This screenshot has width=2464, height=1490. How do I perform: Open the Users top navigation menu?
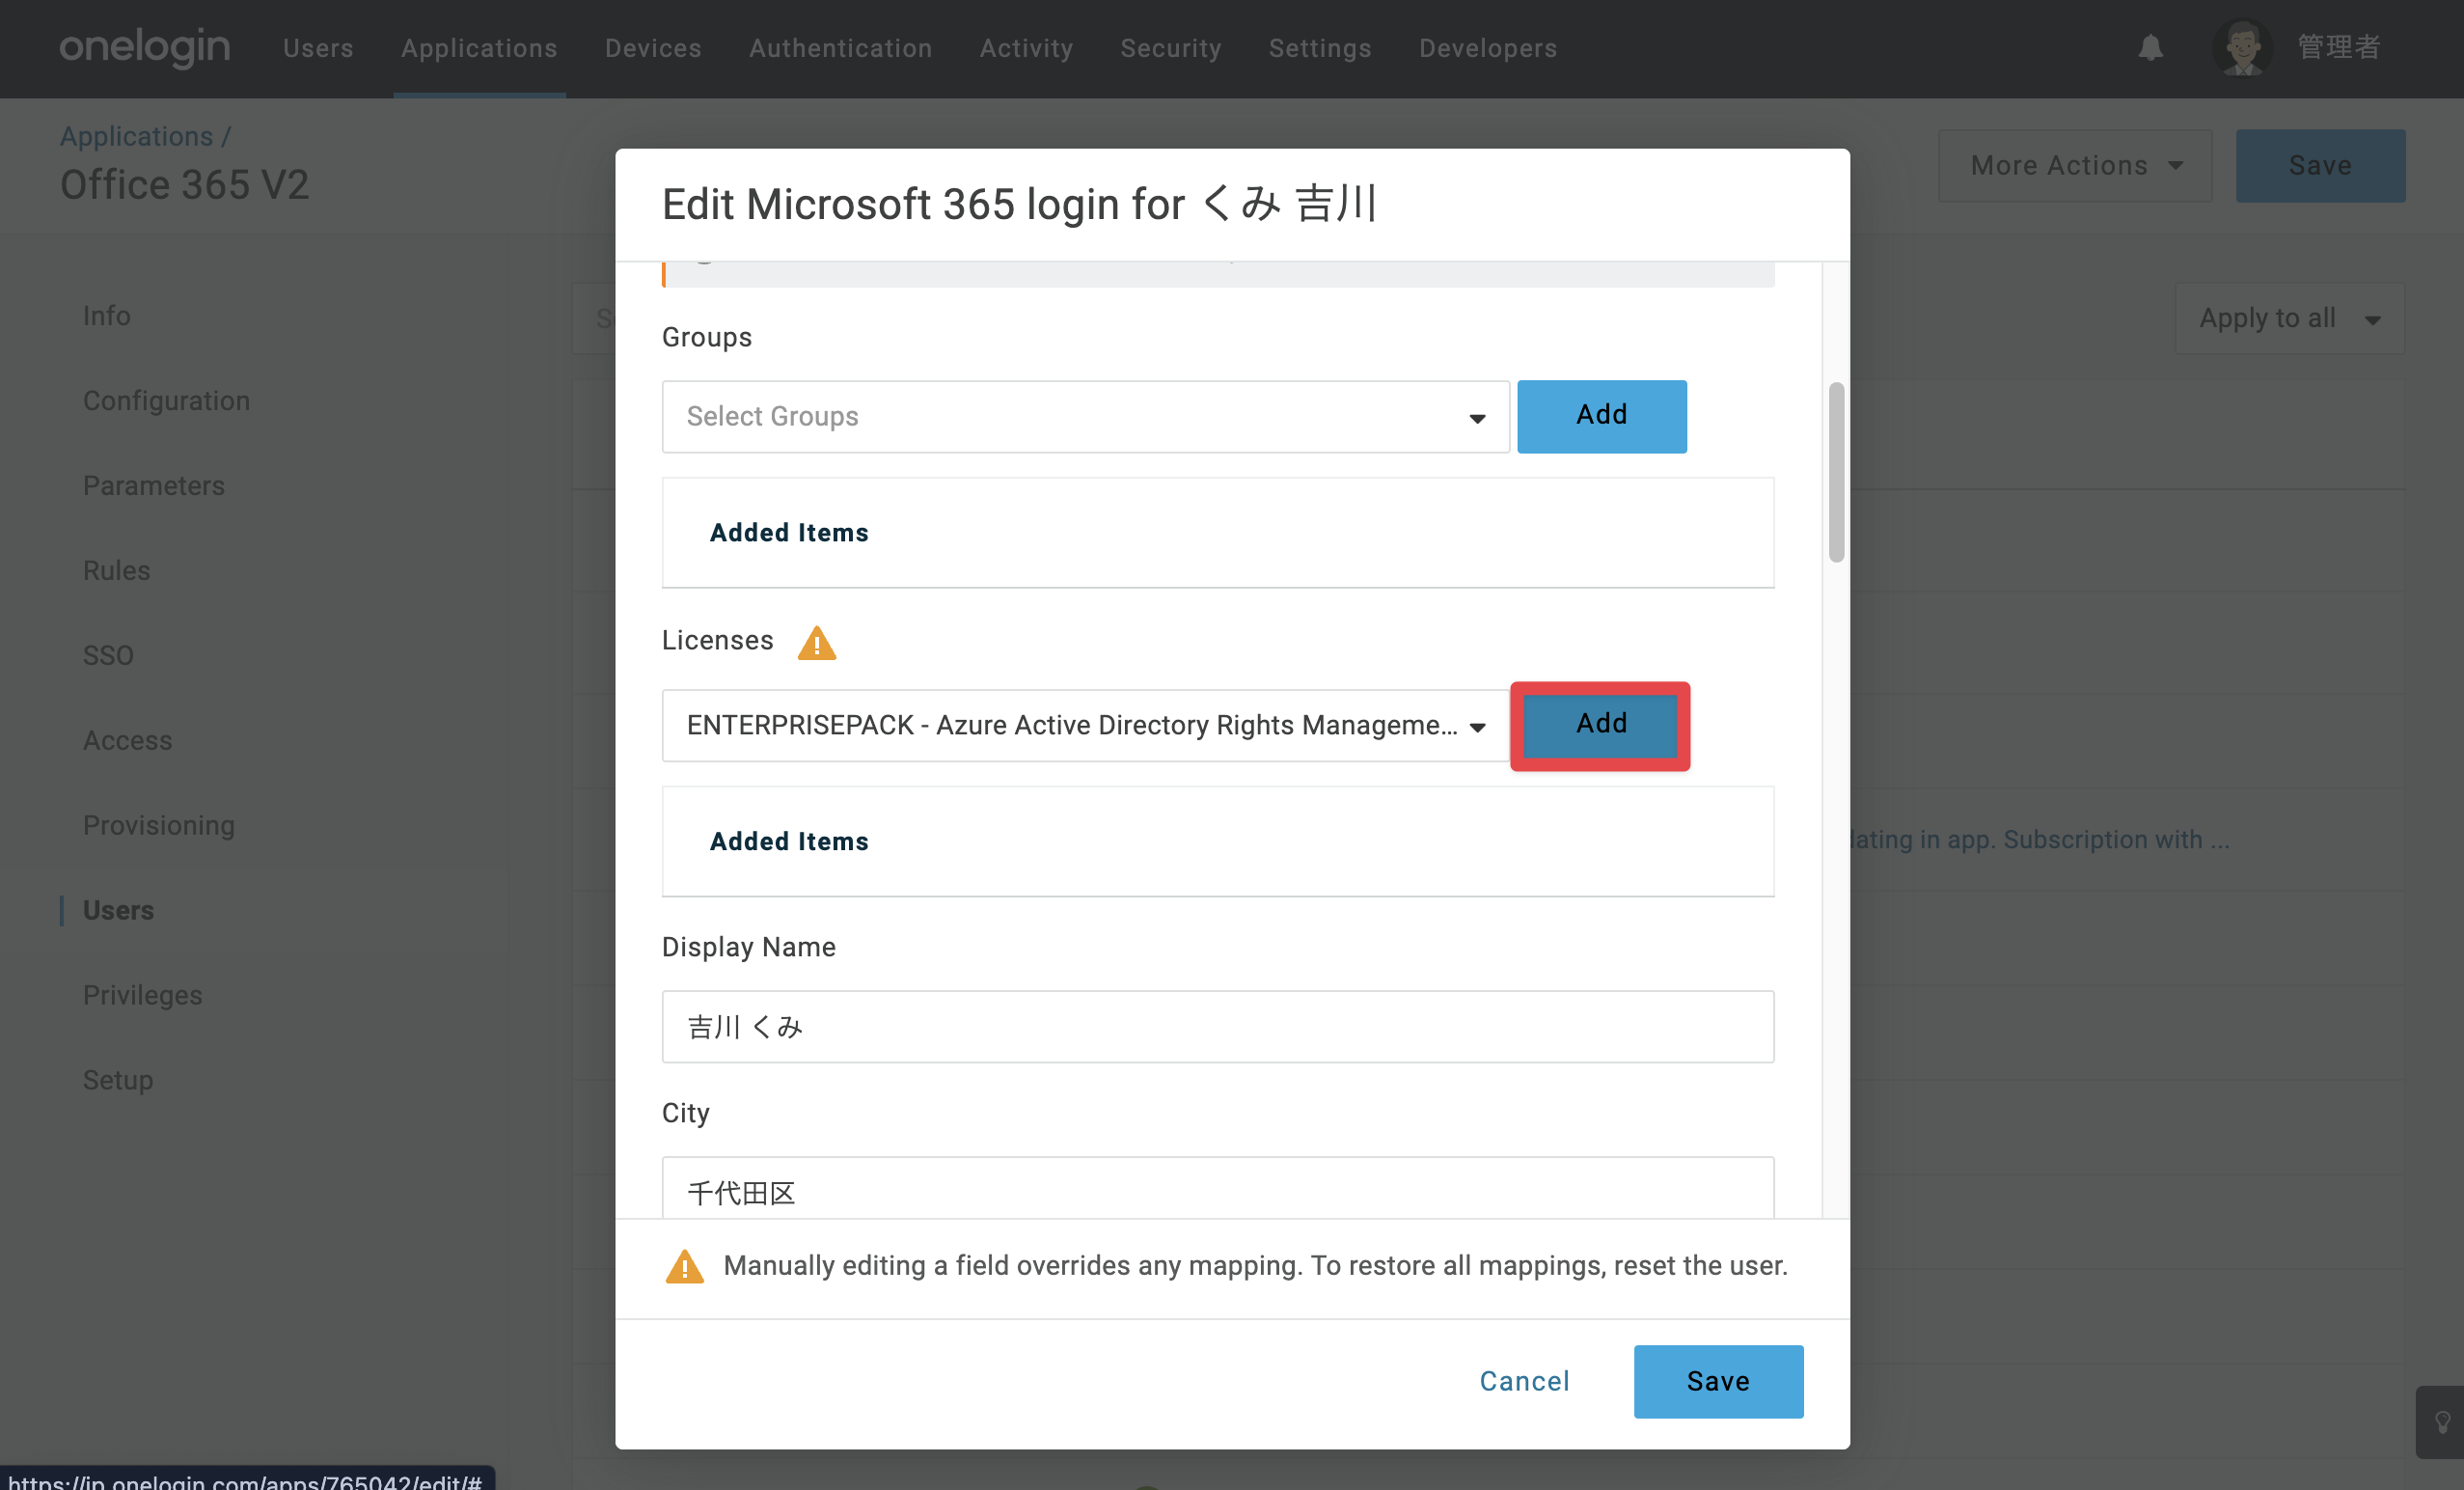pos(318,48)
